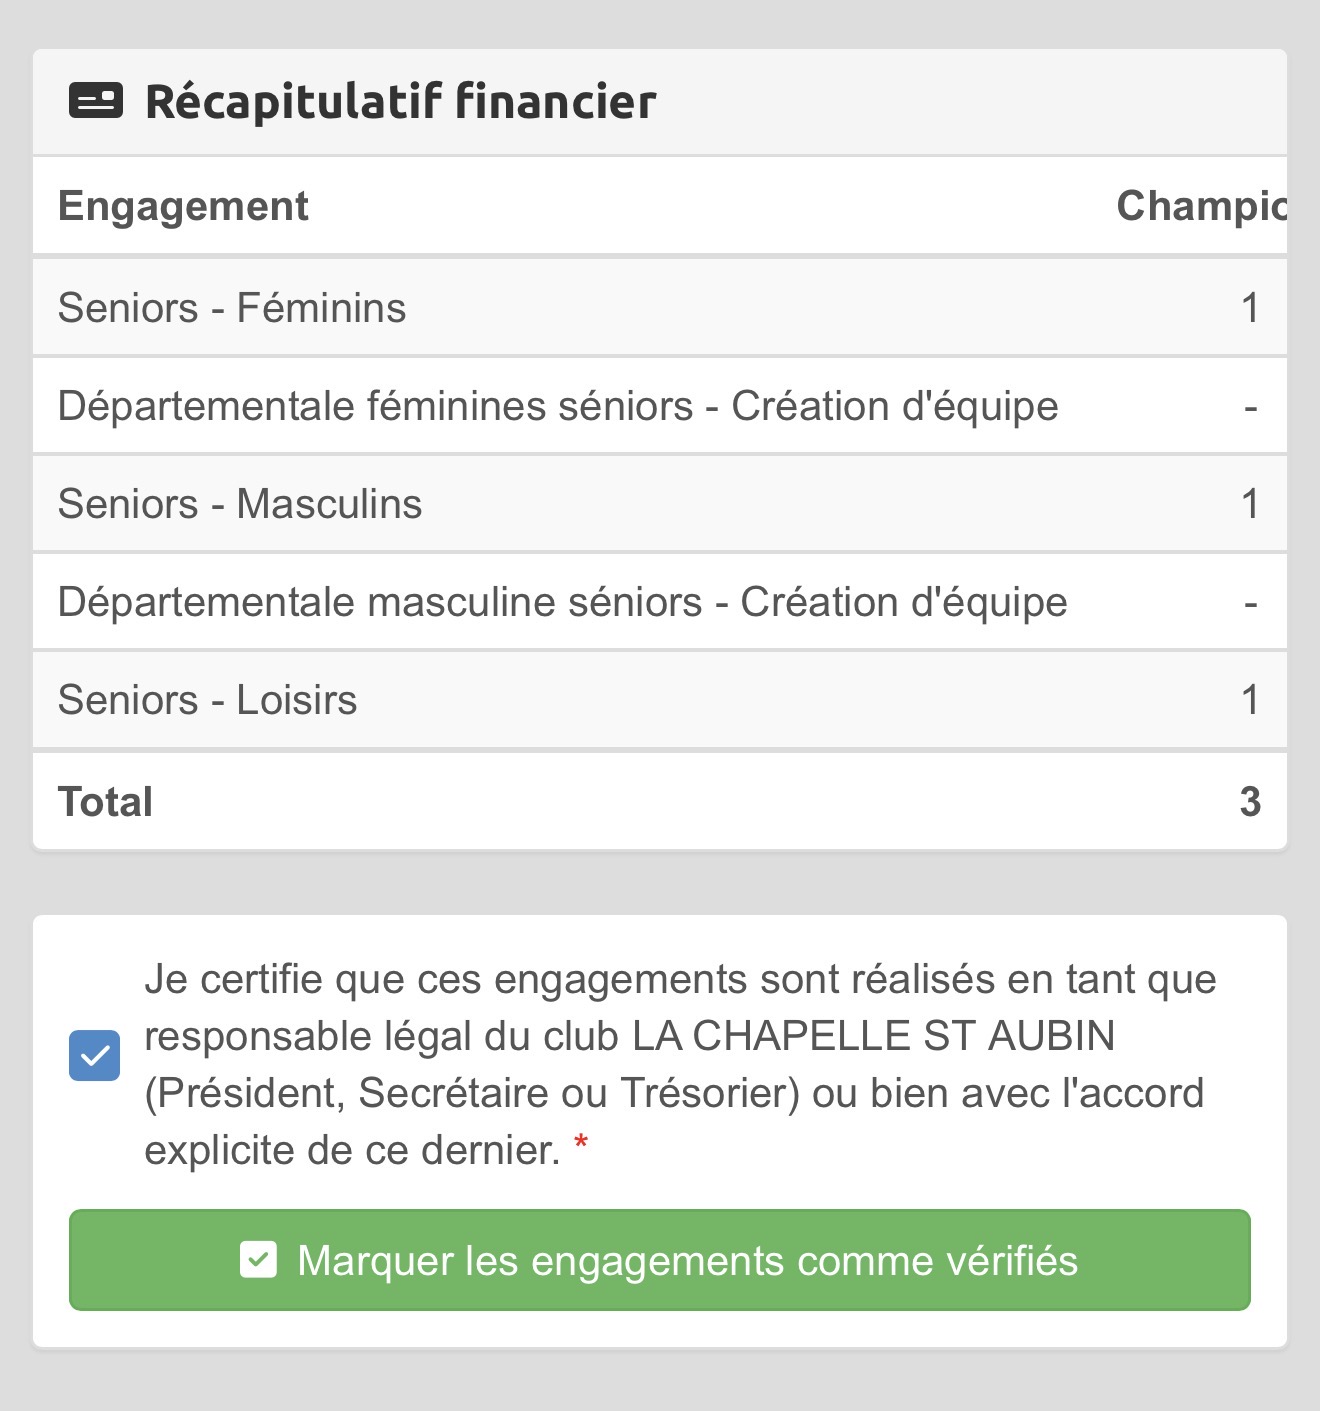Click Marquer les engagements comme vérifiés button

[660, 1260]
